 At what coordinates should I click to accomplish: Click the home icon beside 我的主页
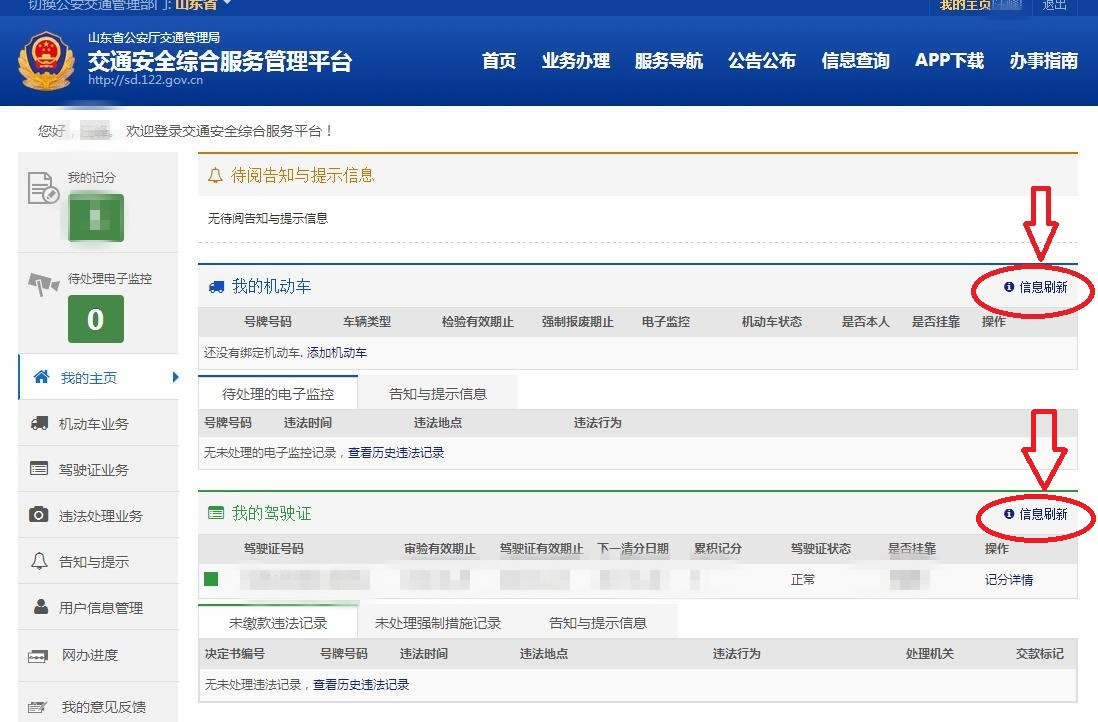42,378
